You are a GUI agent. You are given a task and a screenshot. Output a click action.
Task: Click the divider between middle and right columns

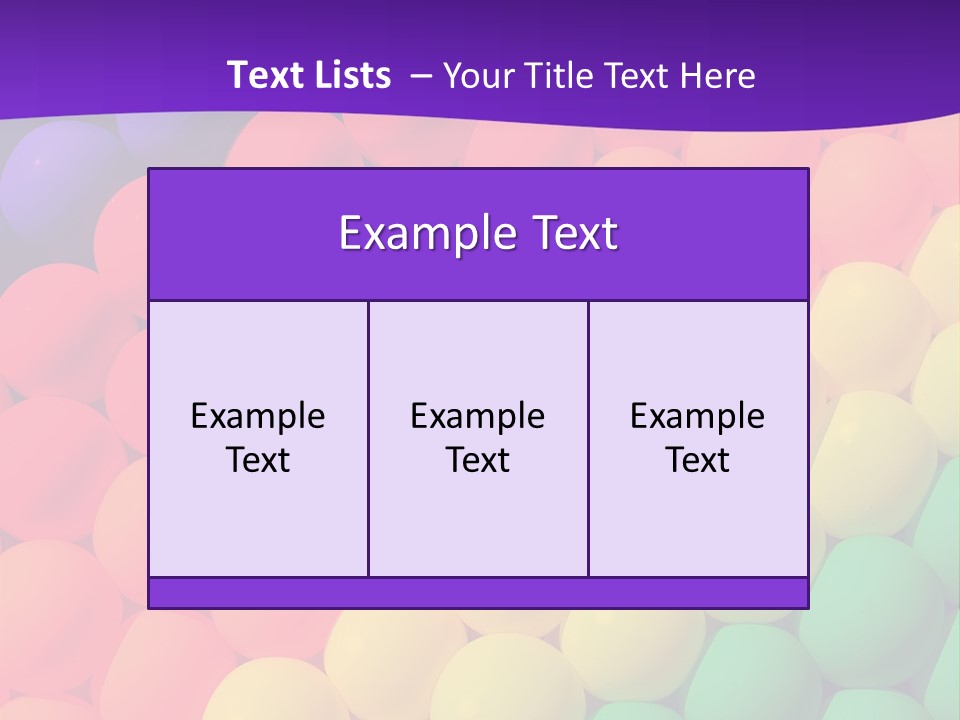coord(588,438)
